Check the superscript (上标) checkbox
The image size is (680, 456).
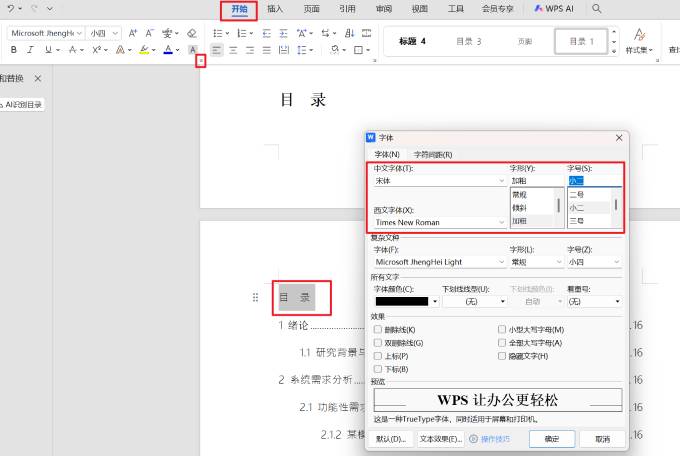[x=378, y=356]
